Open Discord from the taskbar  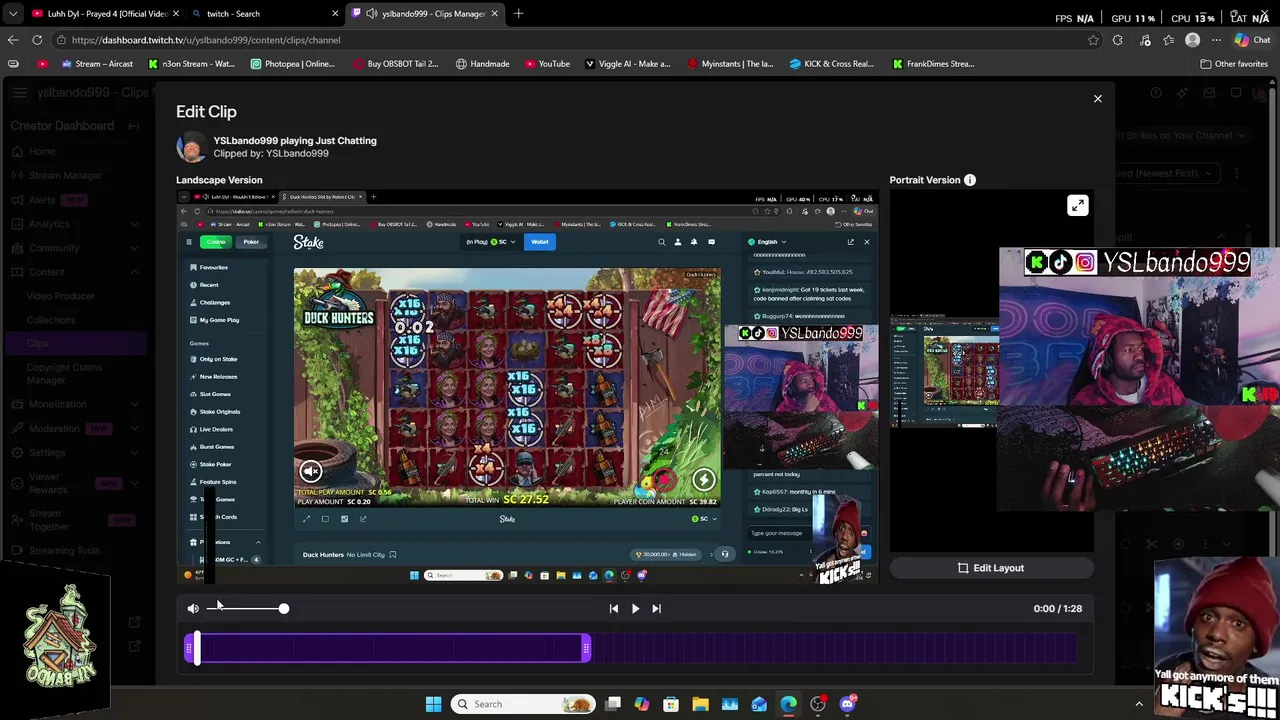click(848, 704)
